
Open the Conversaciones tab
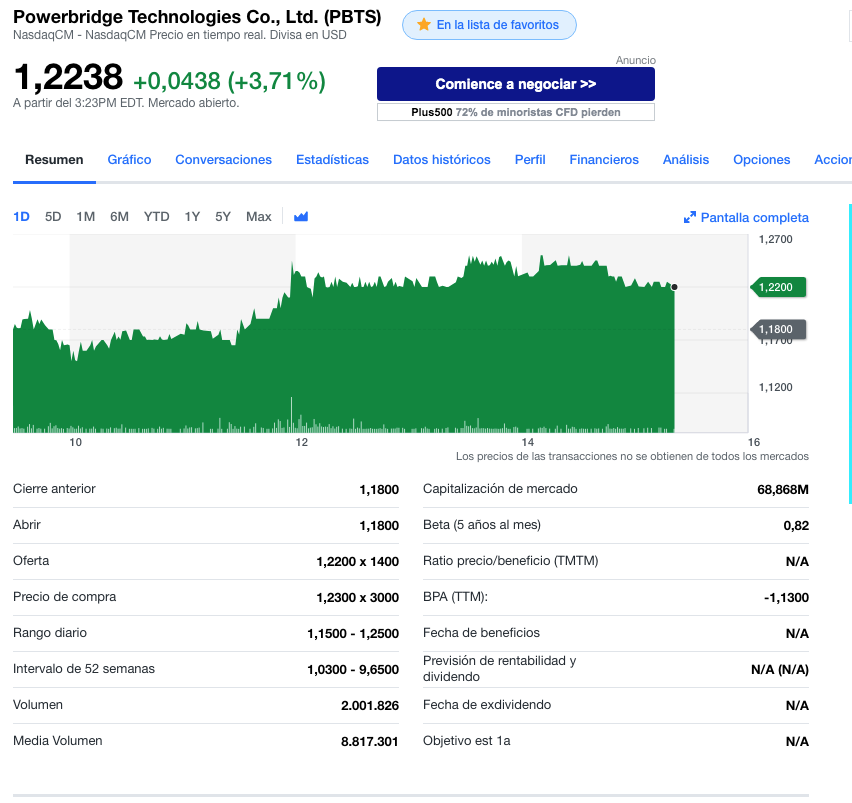click(x=223, y=160)
